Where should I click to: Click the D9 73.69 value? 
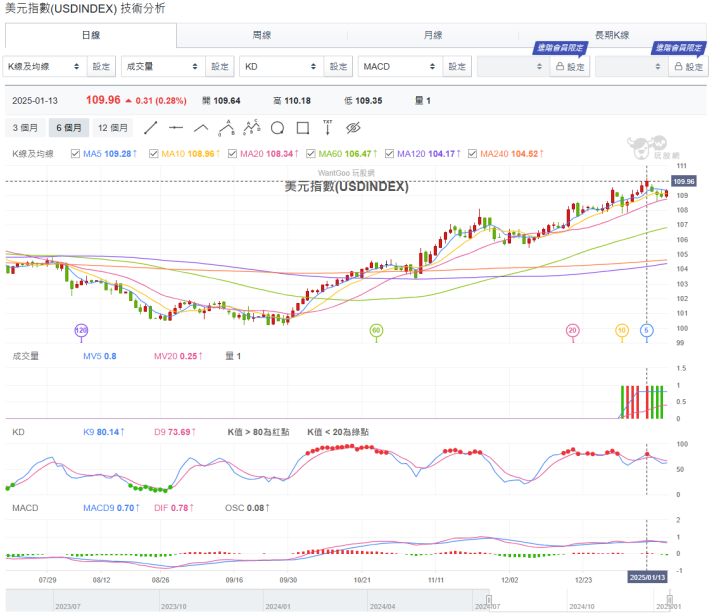pyautogui.click(x=174, y=432)
